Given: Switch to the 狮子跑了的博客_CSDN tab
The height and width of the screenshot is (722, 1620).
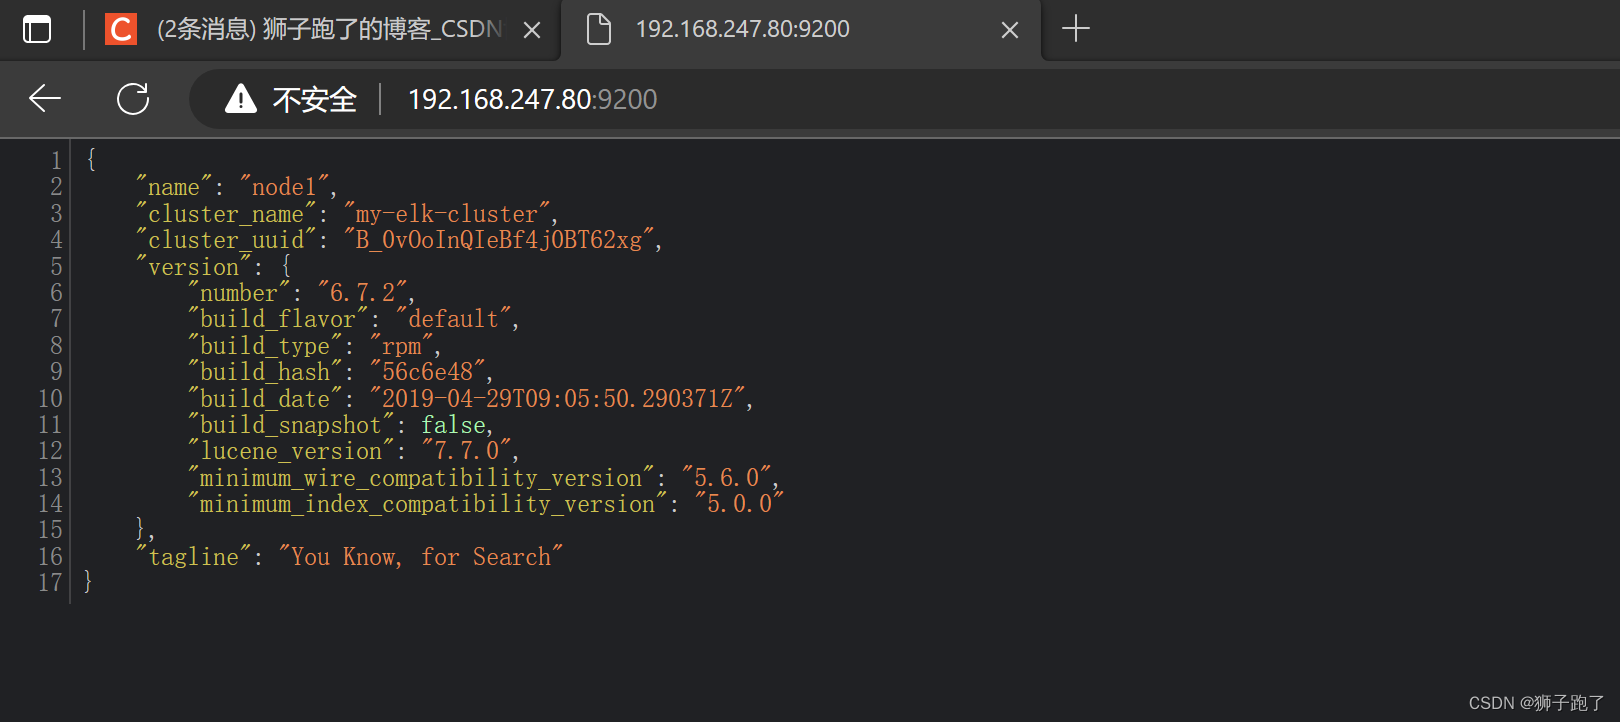Looking at the screenshot, I should click(330, 29).
